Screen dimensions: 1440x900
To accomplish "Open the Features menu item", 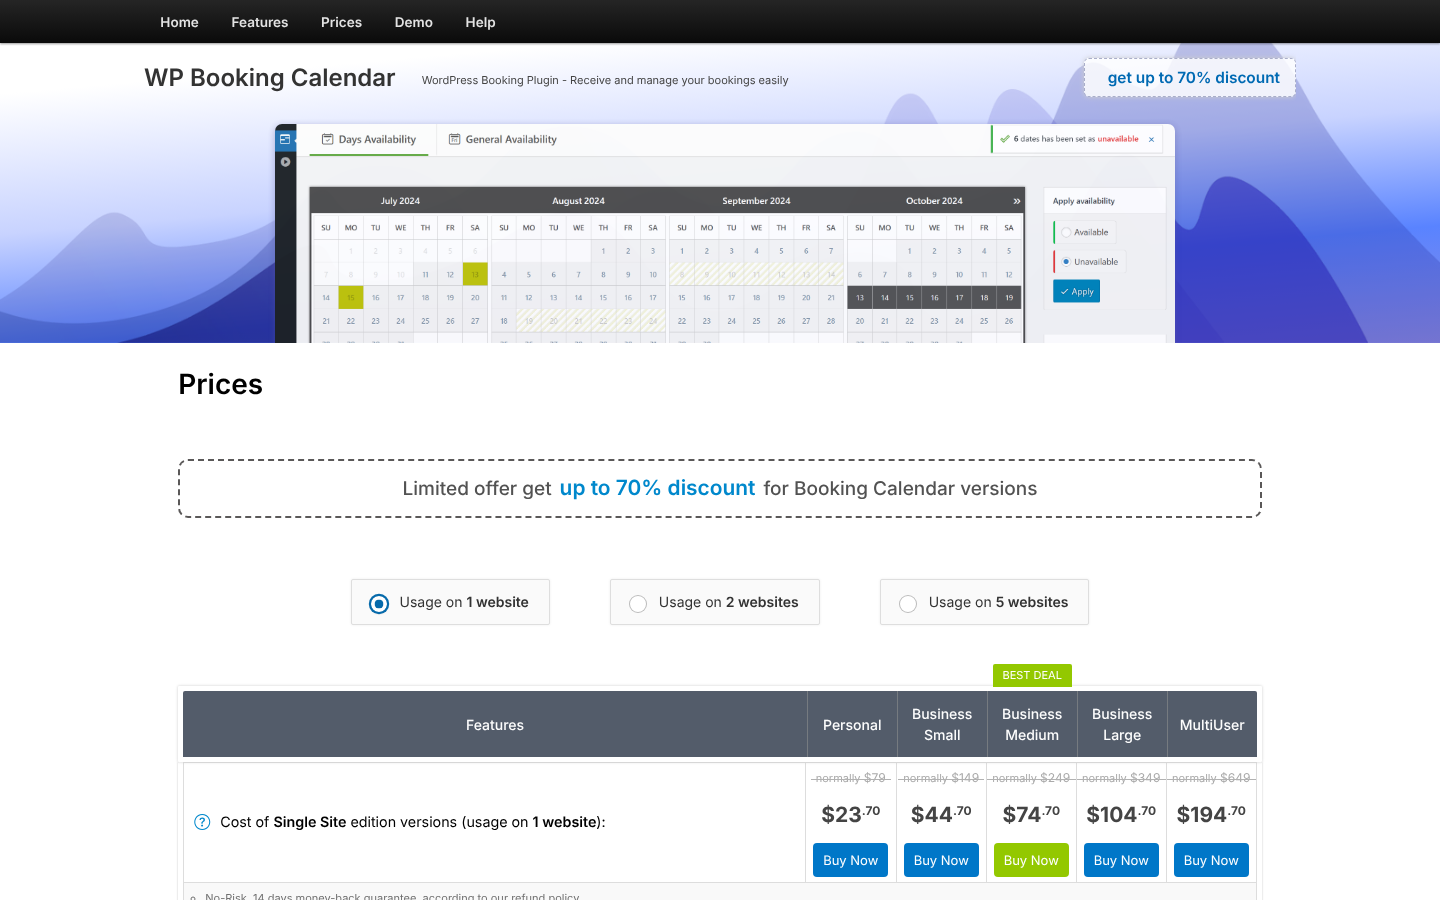I will [259, 22].
